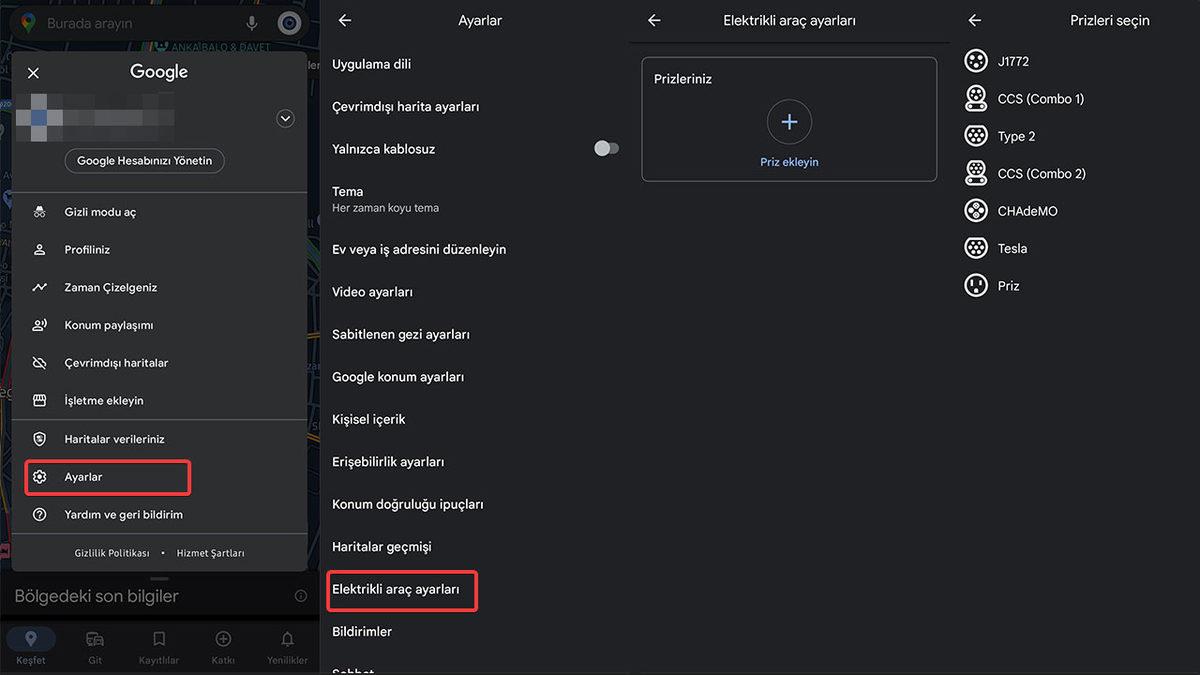Open navigation with the Git icon
This screenshot has height=675, width=1200.
coord(95,640)
